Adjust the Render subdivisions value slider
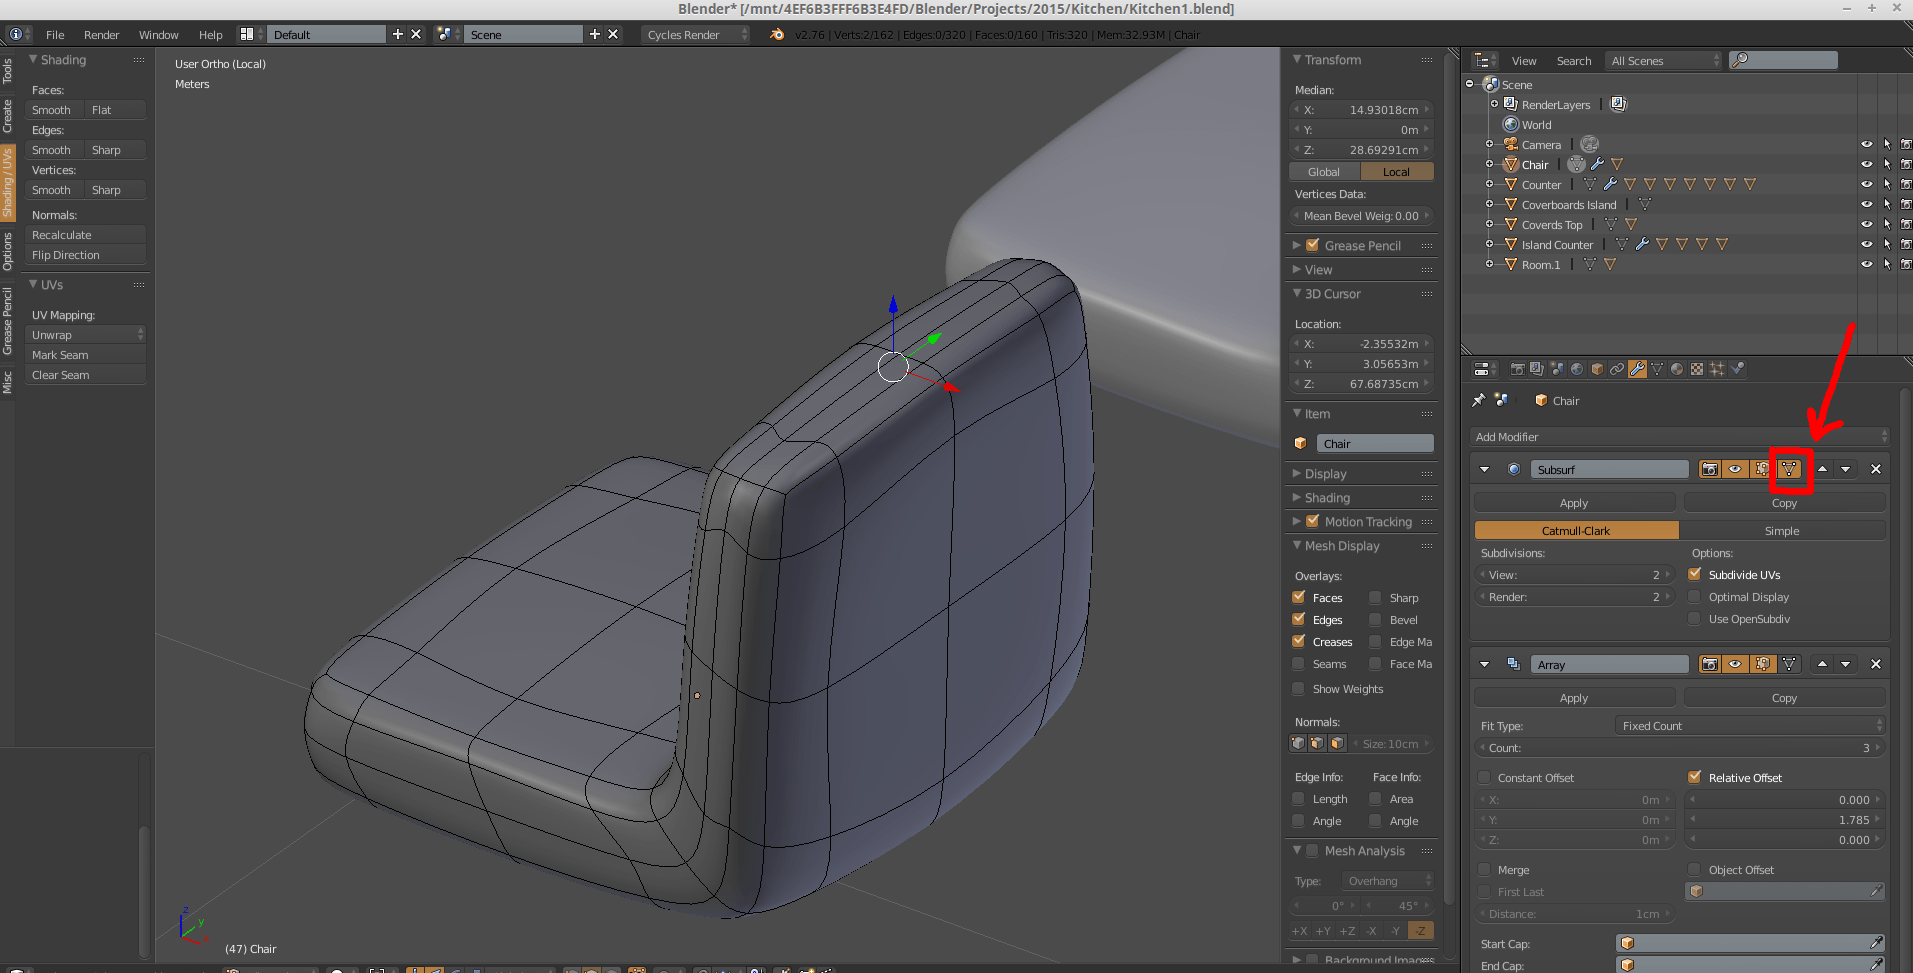Image resolution: width=1913 pixels, height=973 pixels. click(1573, 596)
